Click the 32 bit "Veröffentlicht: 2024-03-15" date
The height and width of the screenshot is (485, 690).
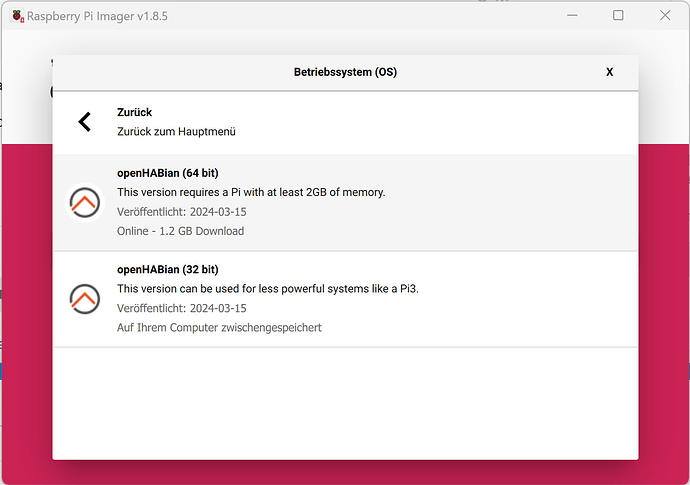[x=182, y=308]
